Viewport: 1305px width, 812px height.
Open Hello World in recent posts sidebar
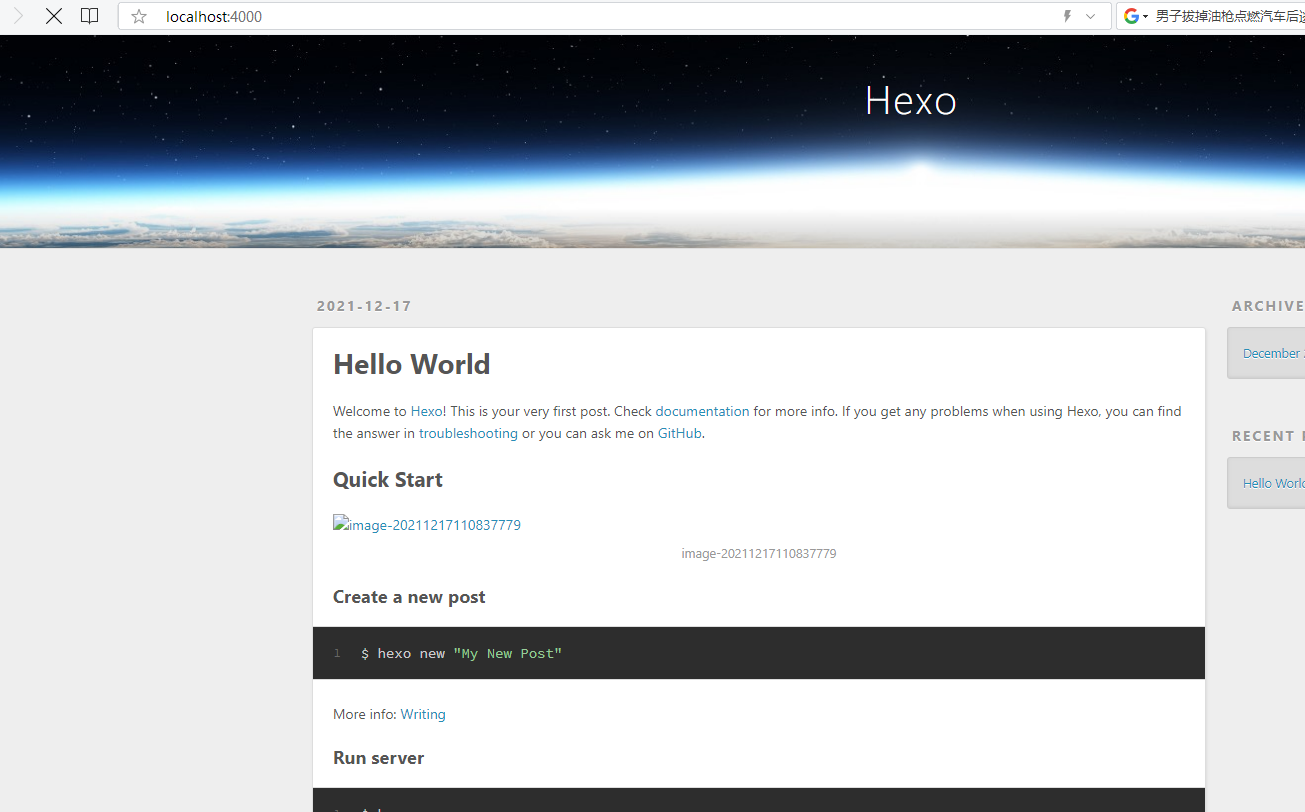[1273, 483]
